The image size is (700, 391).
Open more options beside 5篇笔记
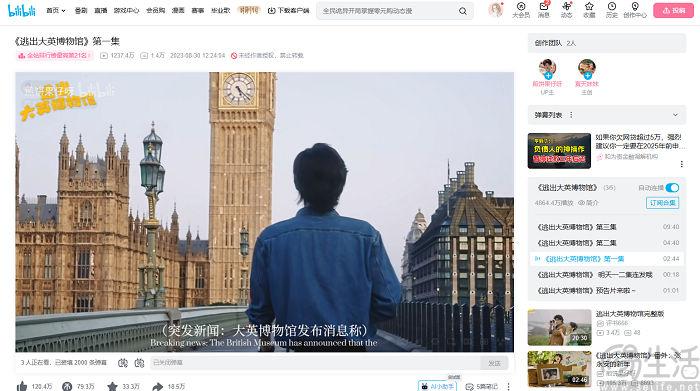pyautogui.click(x=508, y=387)
